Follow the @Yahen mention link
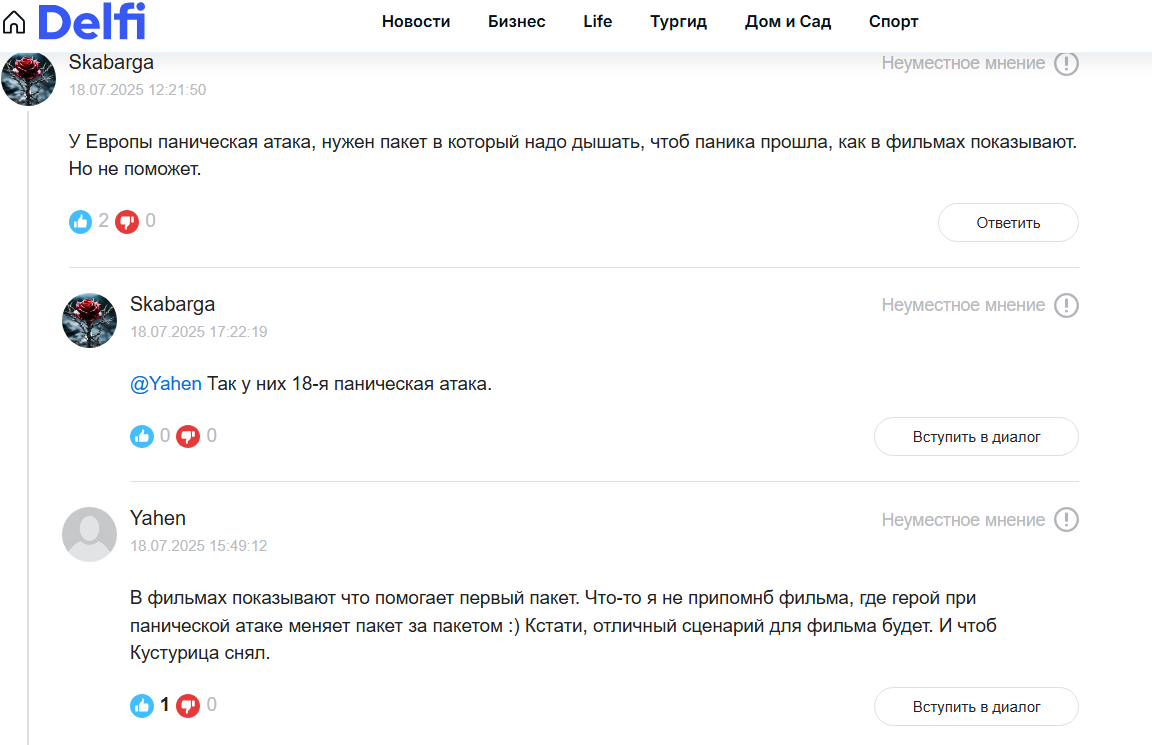The height and width of the screenshot is (745, 1152). 165,384
